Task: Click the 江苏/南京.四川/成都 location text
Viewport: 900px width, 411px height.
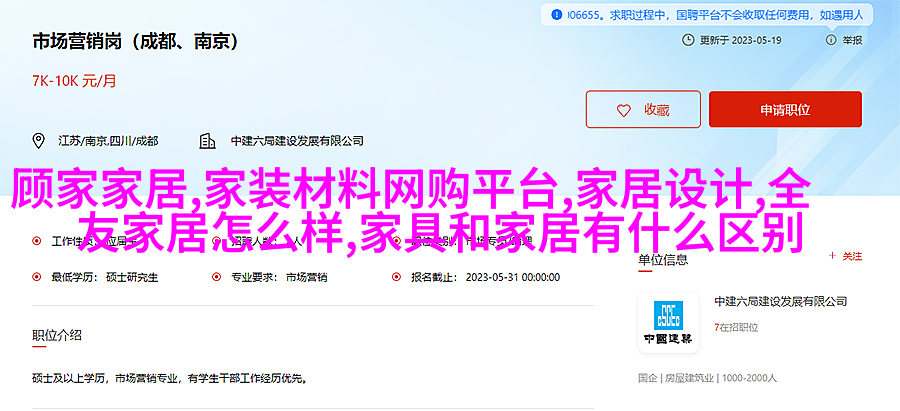Action: pyautogui.click(x=108, y=141)
